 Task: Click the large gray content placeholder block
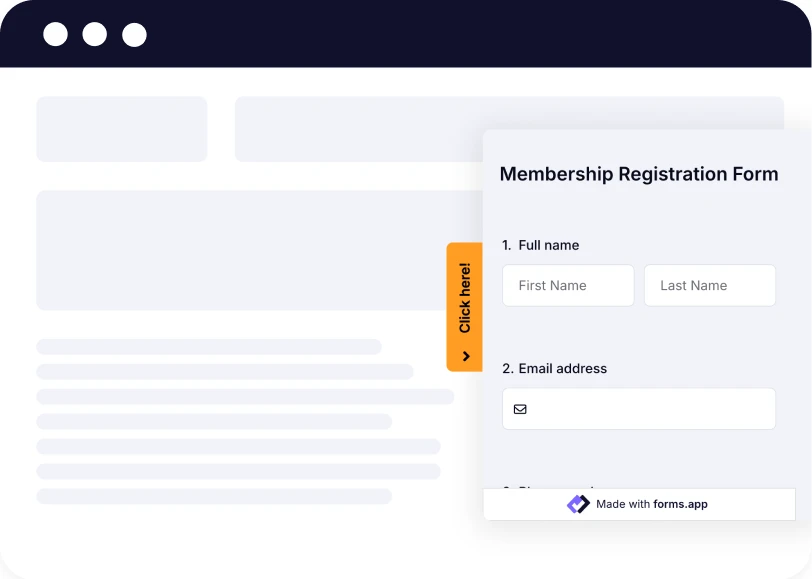[x=240, y=250]
